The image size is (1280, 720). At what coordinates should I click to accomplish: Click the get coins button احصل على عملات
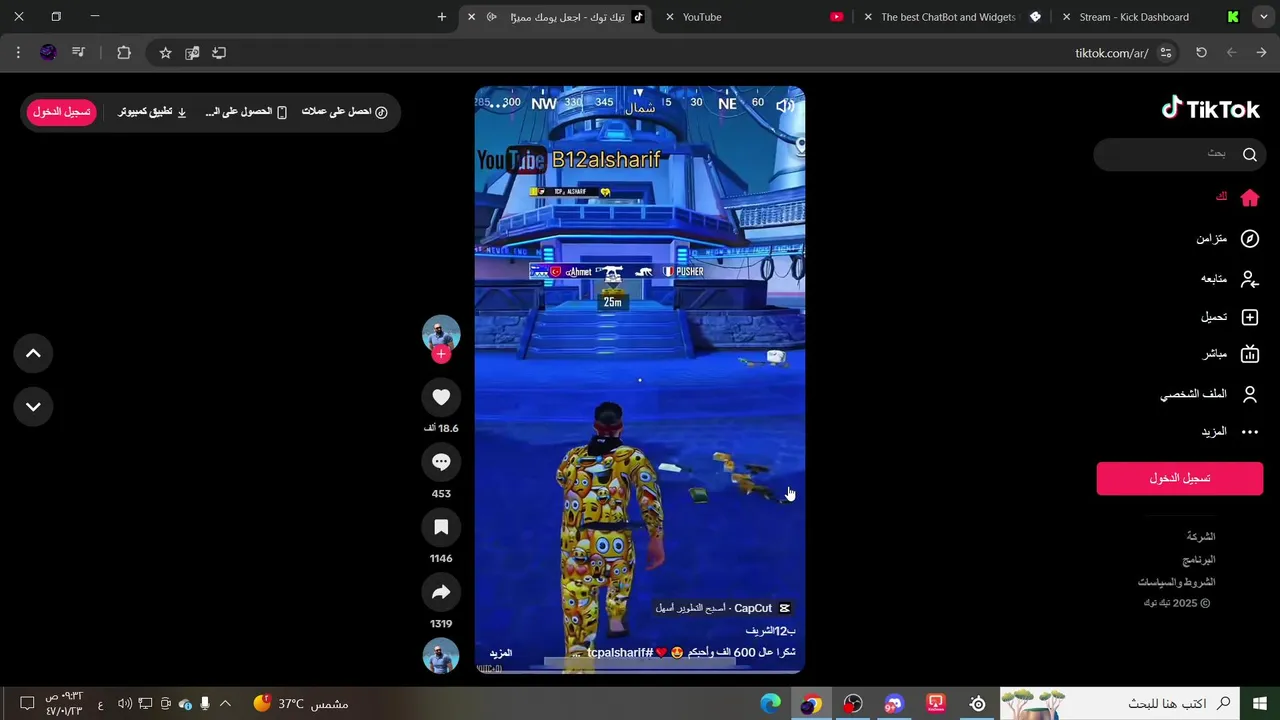point(345,112)
